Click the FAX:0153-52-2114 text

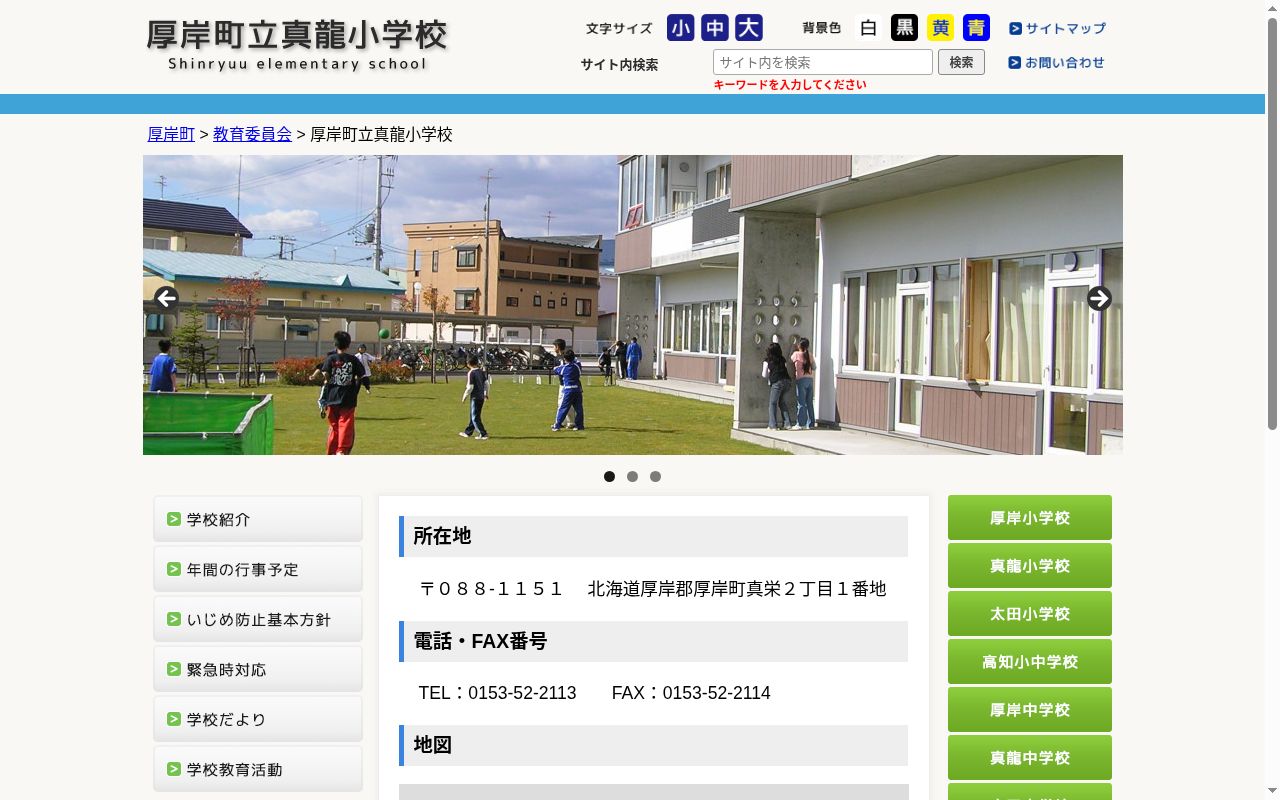pyautogui.click(x=691, y=693)
